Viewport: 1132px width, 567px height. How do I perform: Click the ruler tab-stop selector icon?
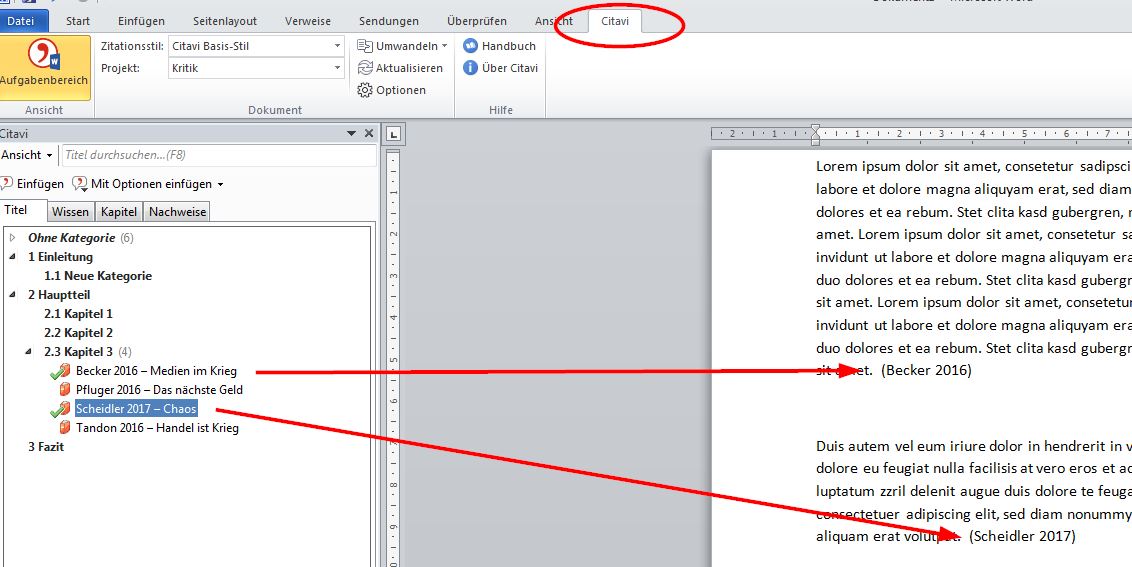pos(394,134)
